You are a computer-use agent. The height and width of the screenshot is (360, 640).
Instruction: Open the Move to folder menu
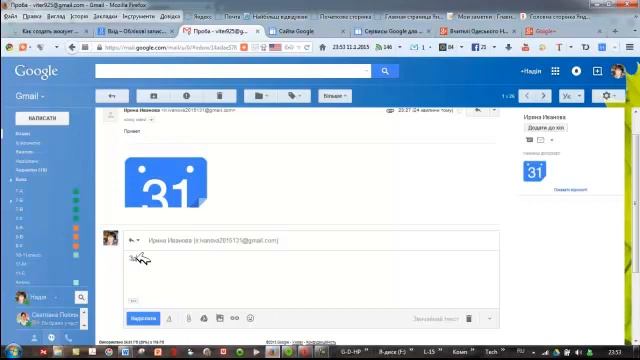click(261, 96)
